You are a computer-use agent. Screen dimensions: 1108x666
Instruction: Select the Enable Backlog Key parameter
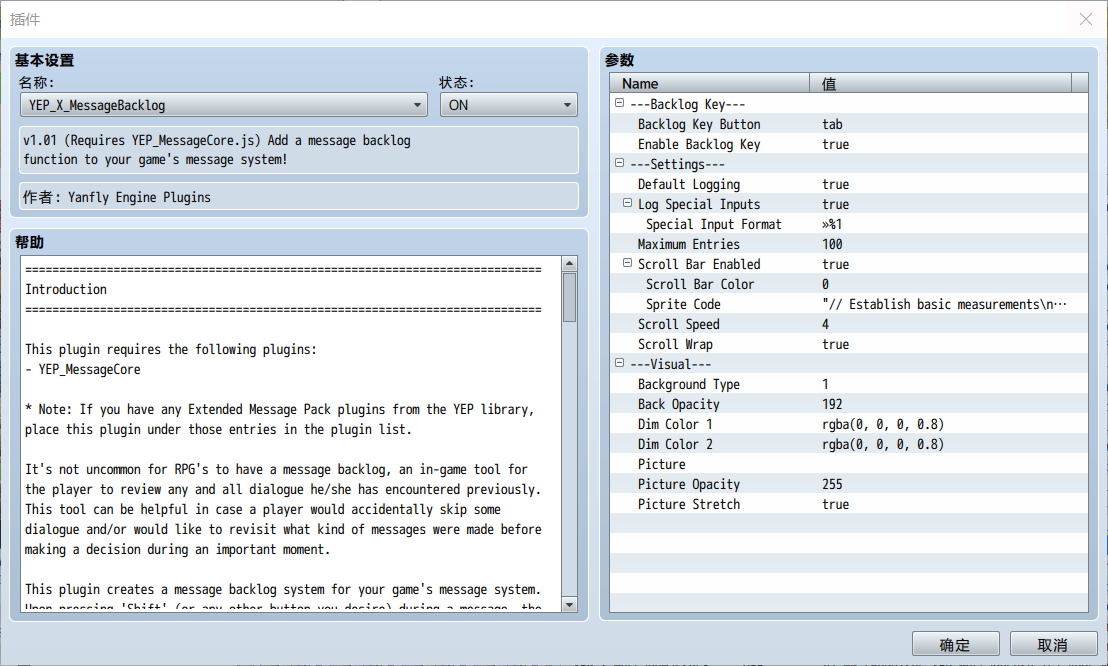pyautogui.click(x=849, y=144)
